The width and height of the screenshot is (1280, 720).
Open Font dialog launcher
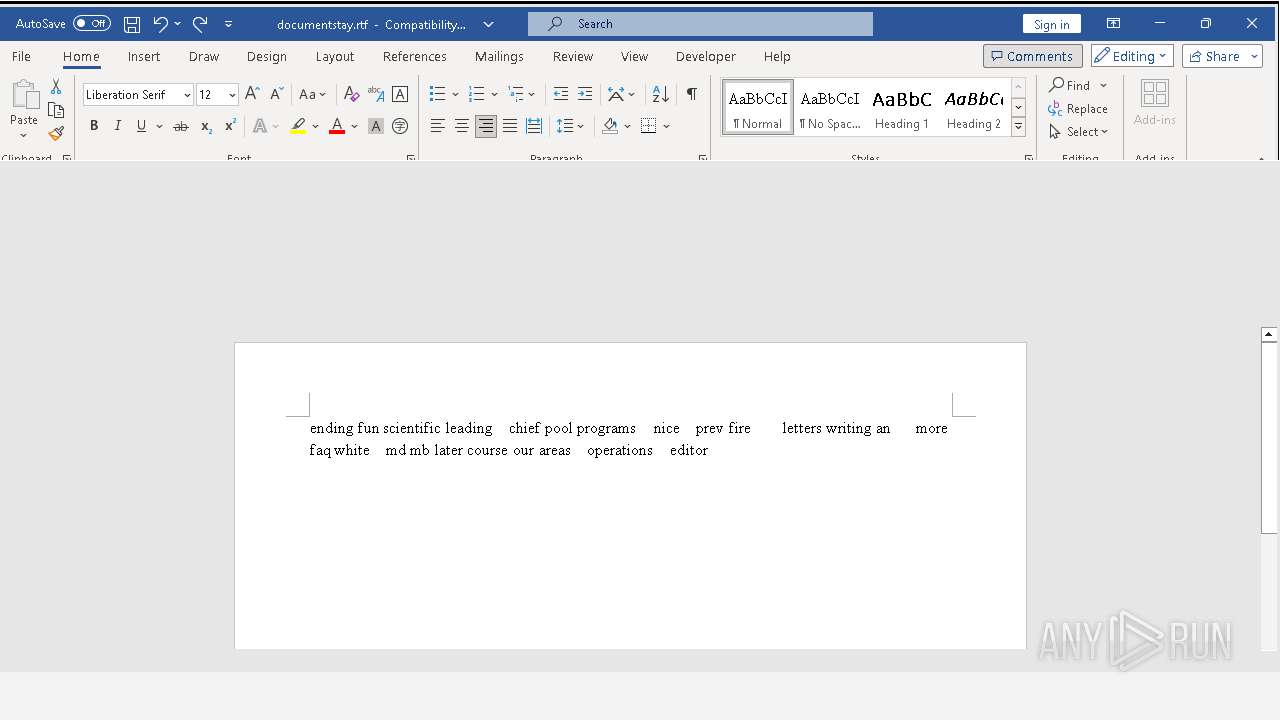click(x=410, y=158)
